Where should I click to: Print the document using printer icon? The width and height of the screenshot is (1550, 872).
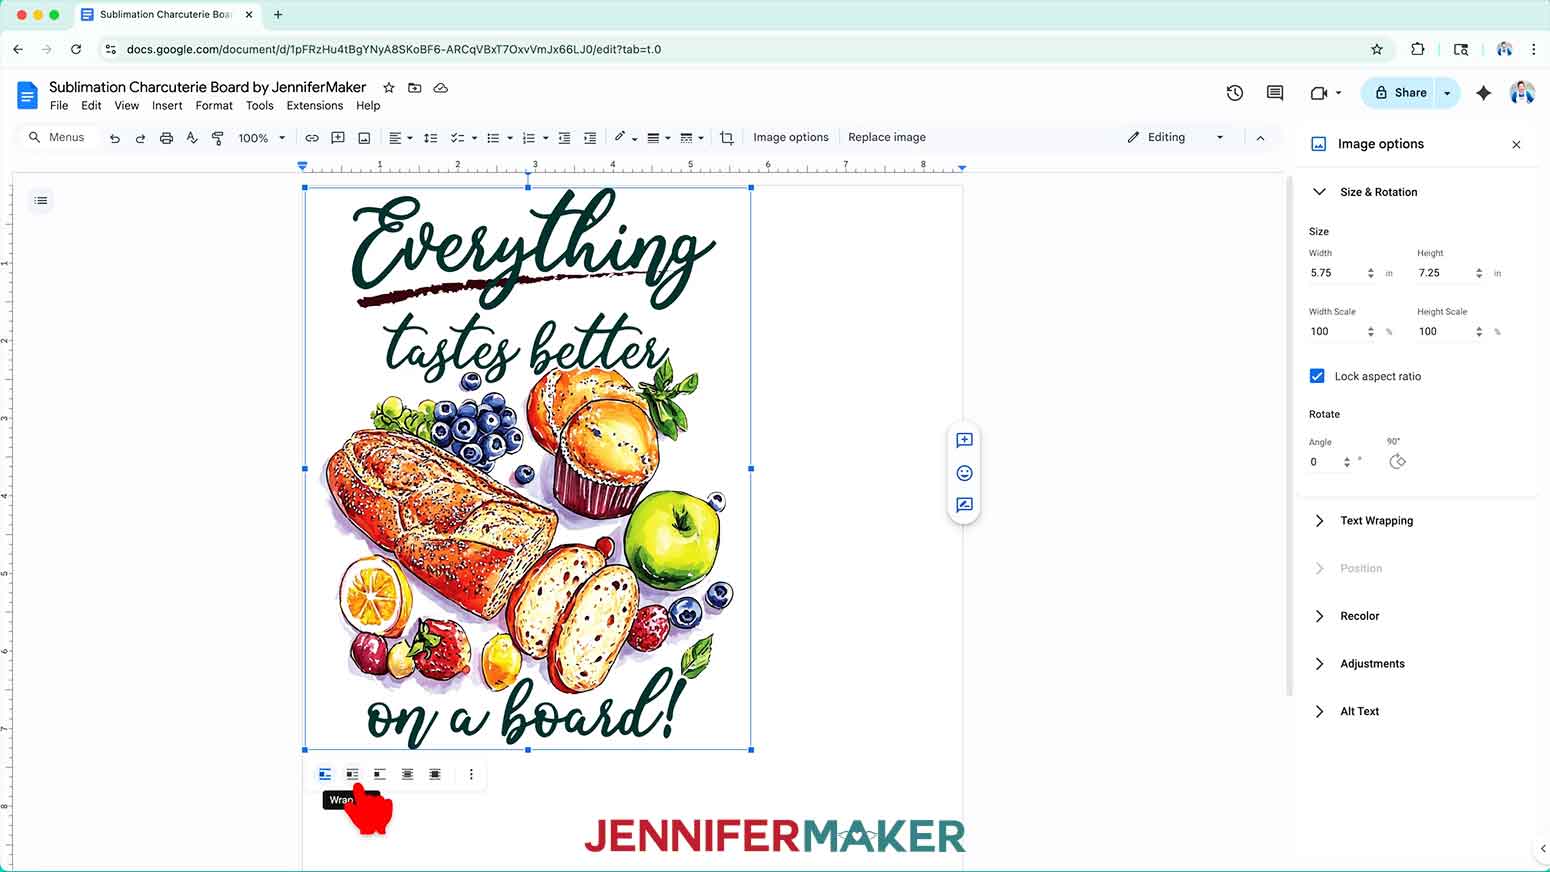point(166,138)
